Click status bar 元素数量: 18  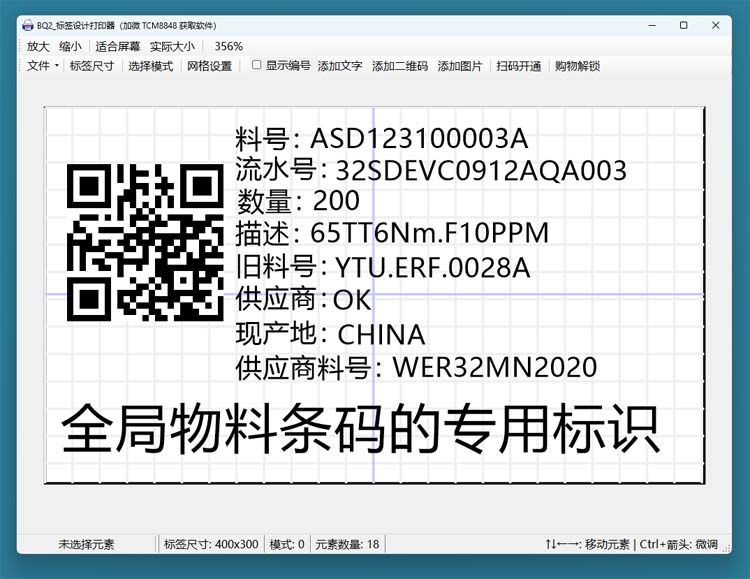tap(347, 544)
